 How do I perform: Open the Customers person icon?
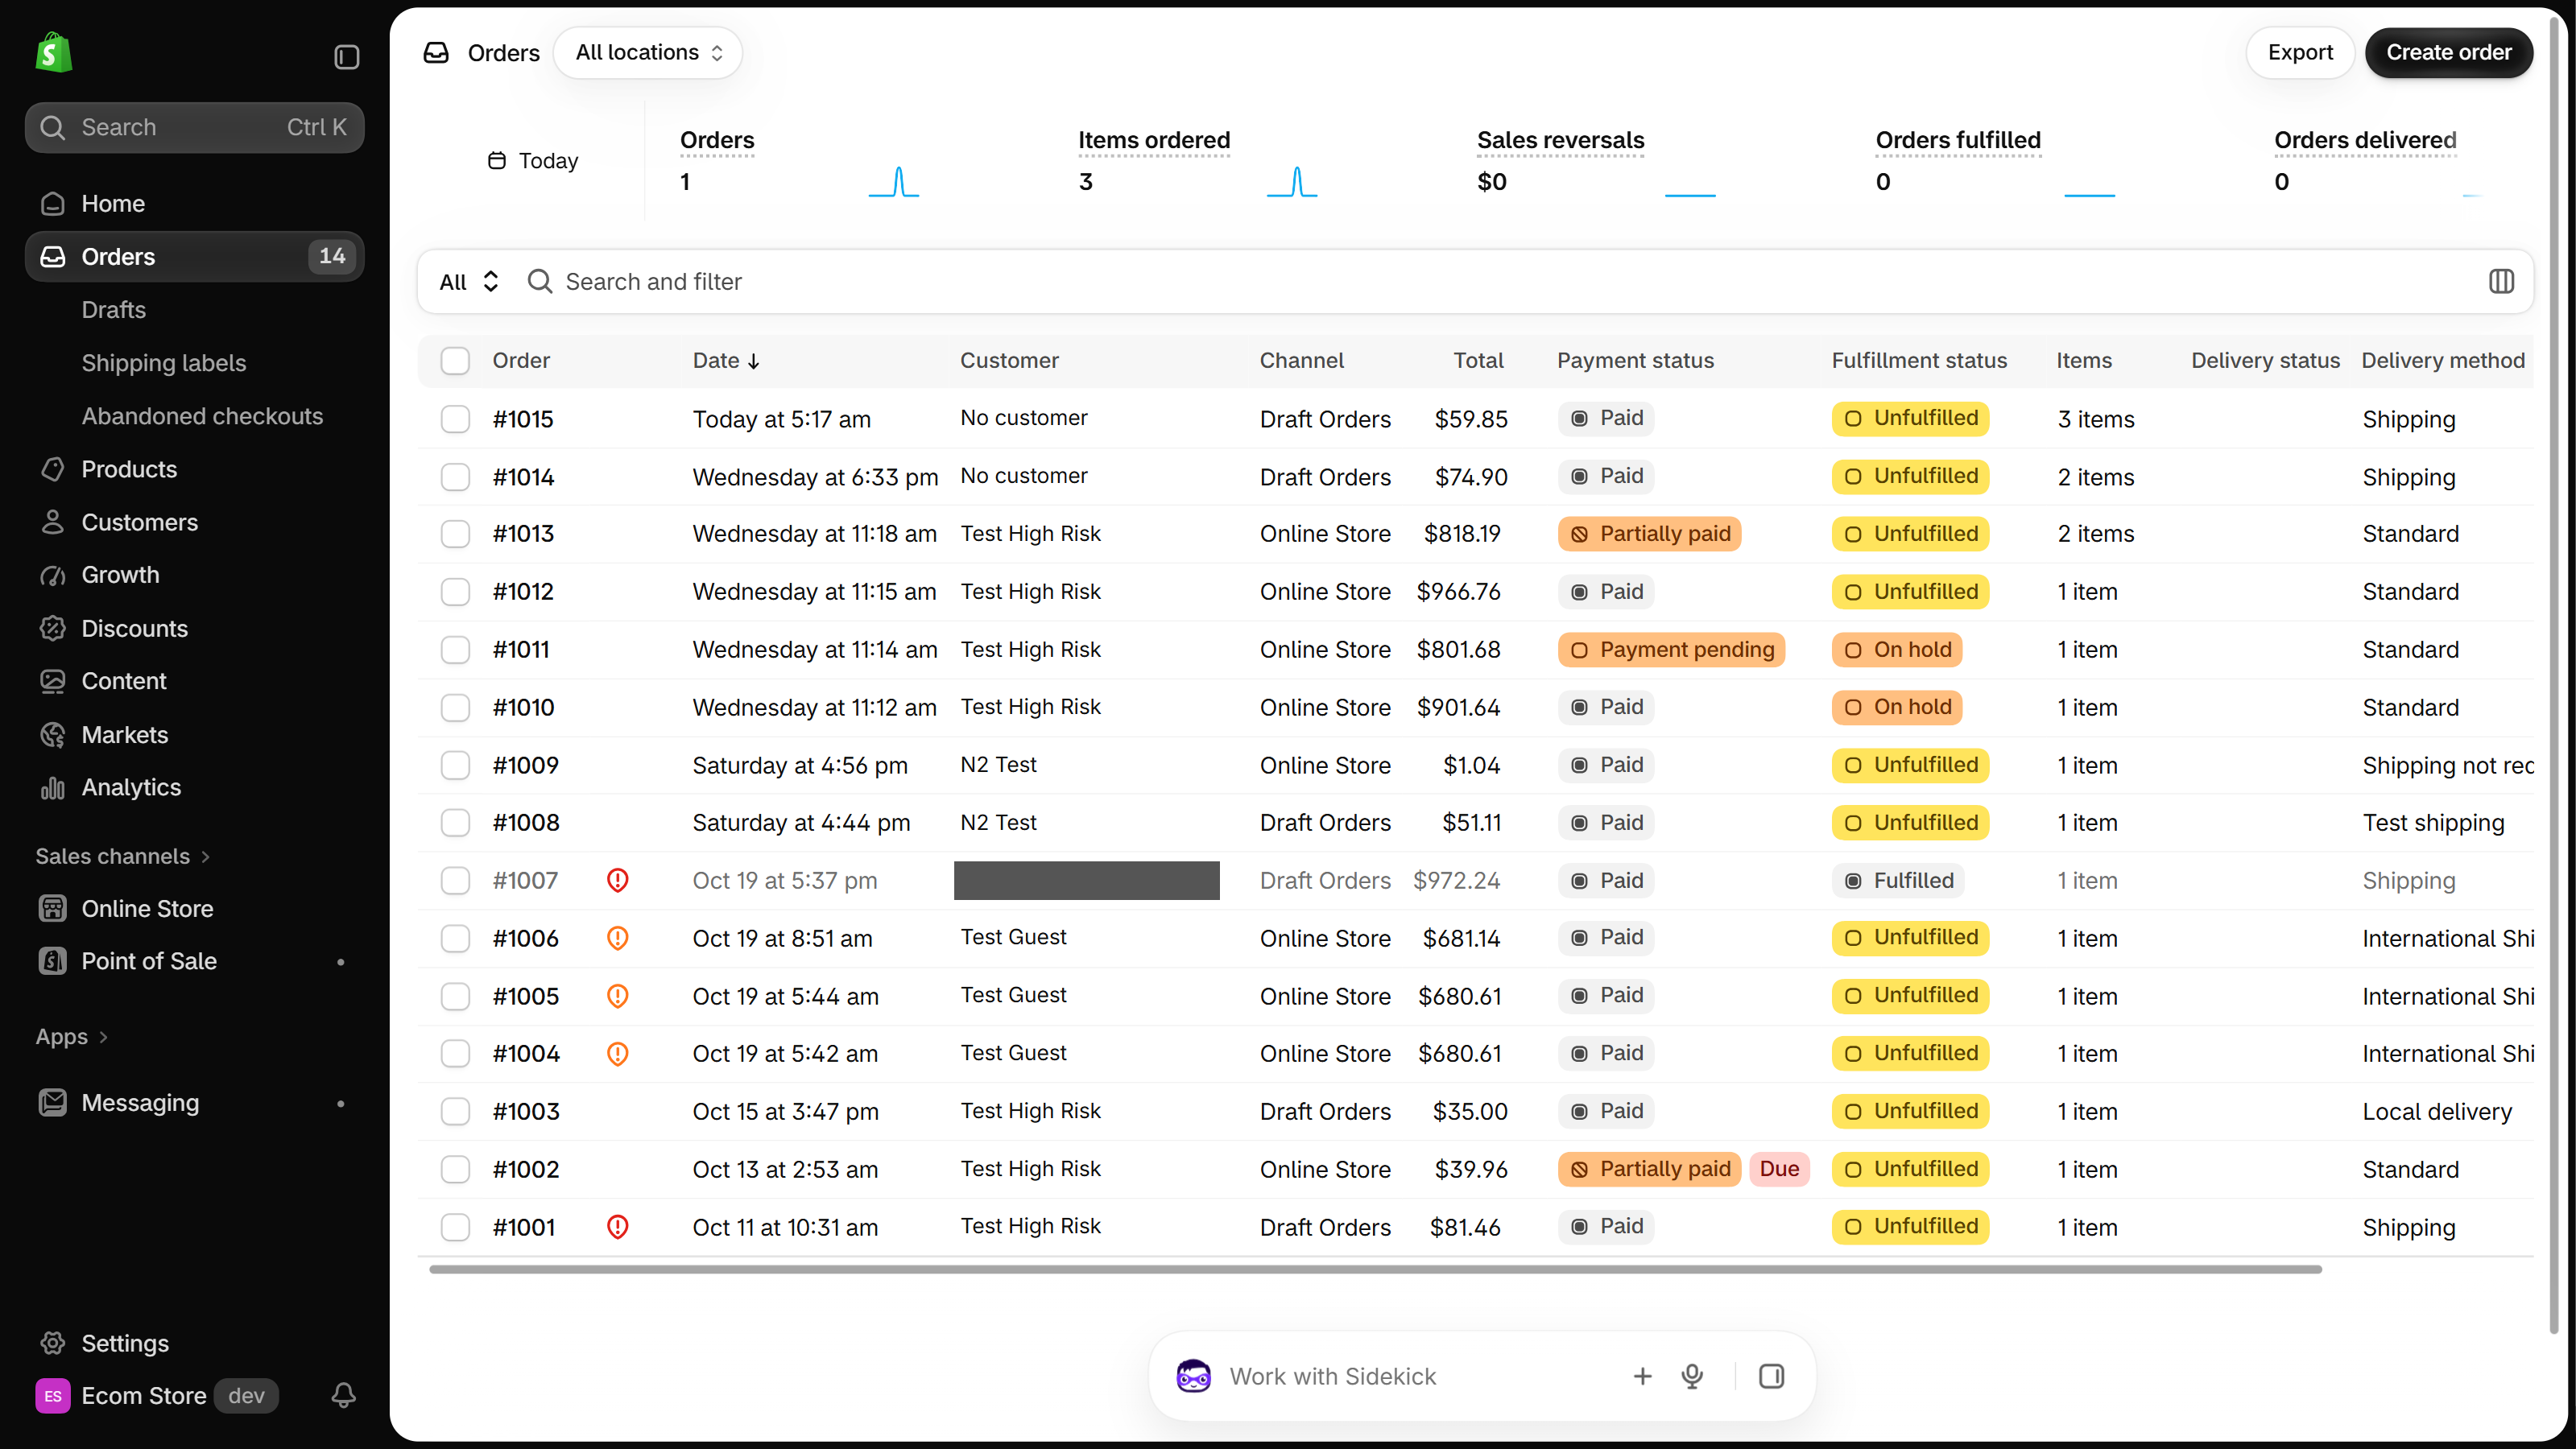click(x=53, y=522)
